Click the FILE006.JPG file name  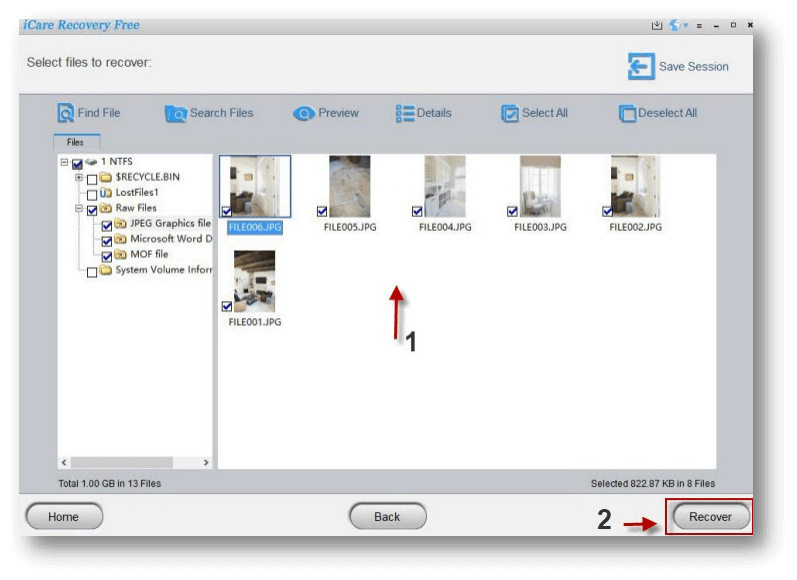coord(255,227)
